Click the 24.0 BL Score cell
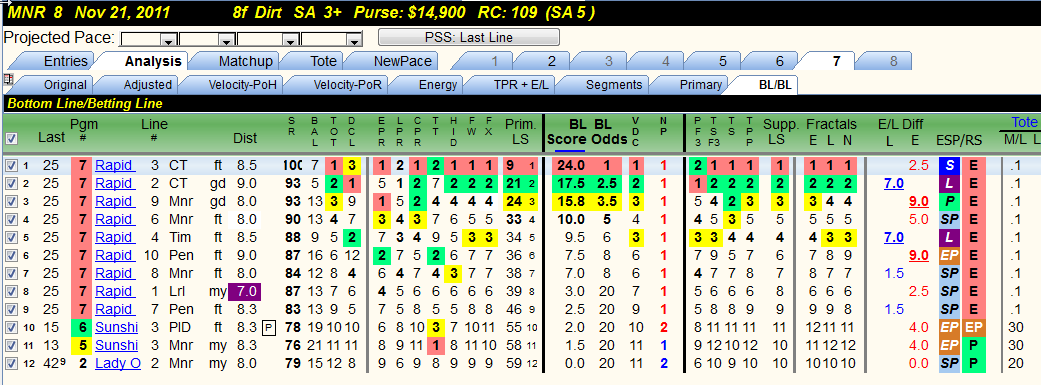 click(570, 166)
